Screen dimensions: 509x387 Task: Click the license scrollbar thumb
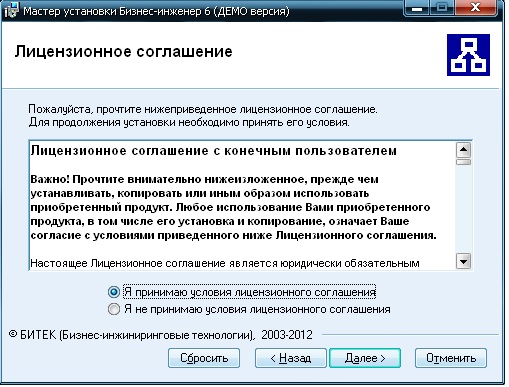(x=463, y=162)
